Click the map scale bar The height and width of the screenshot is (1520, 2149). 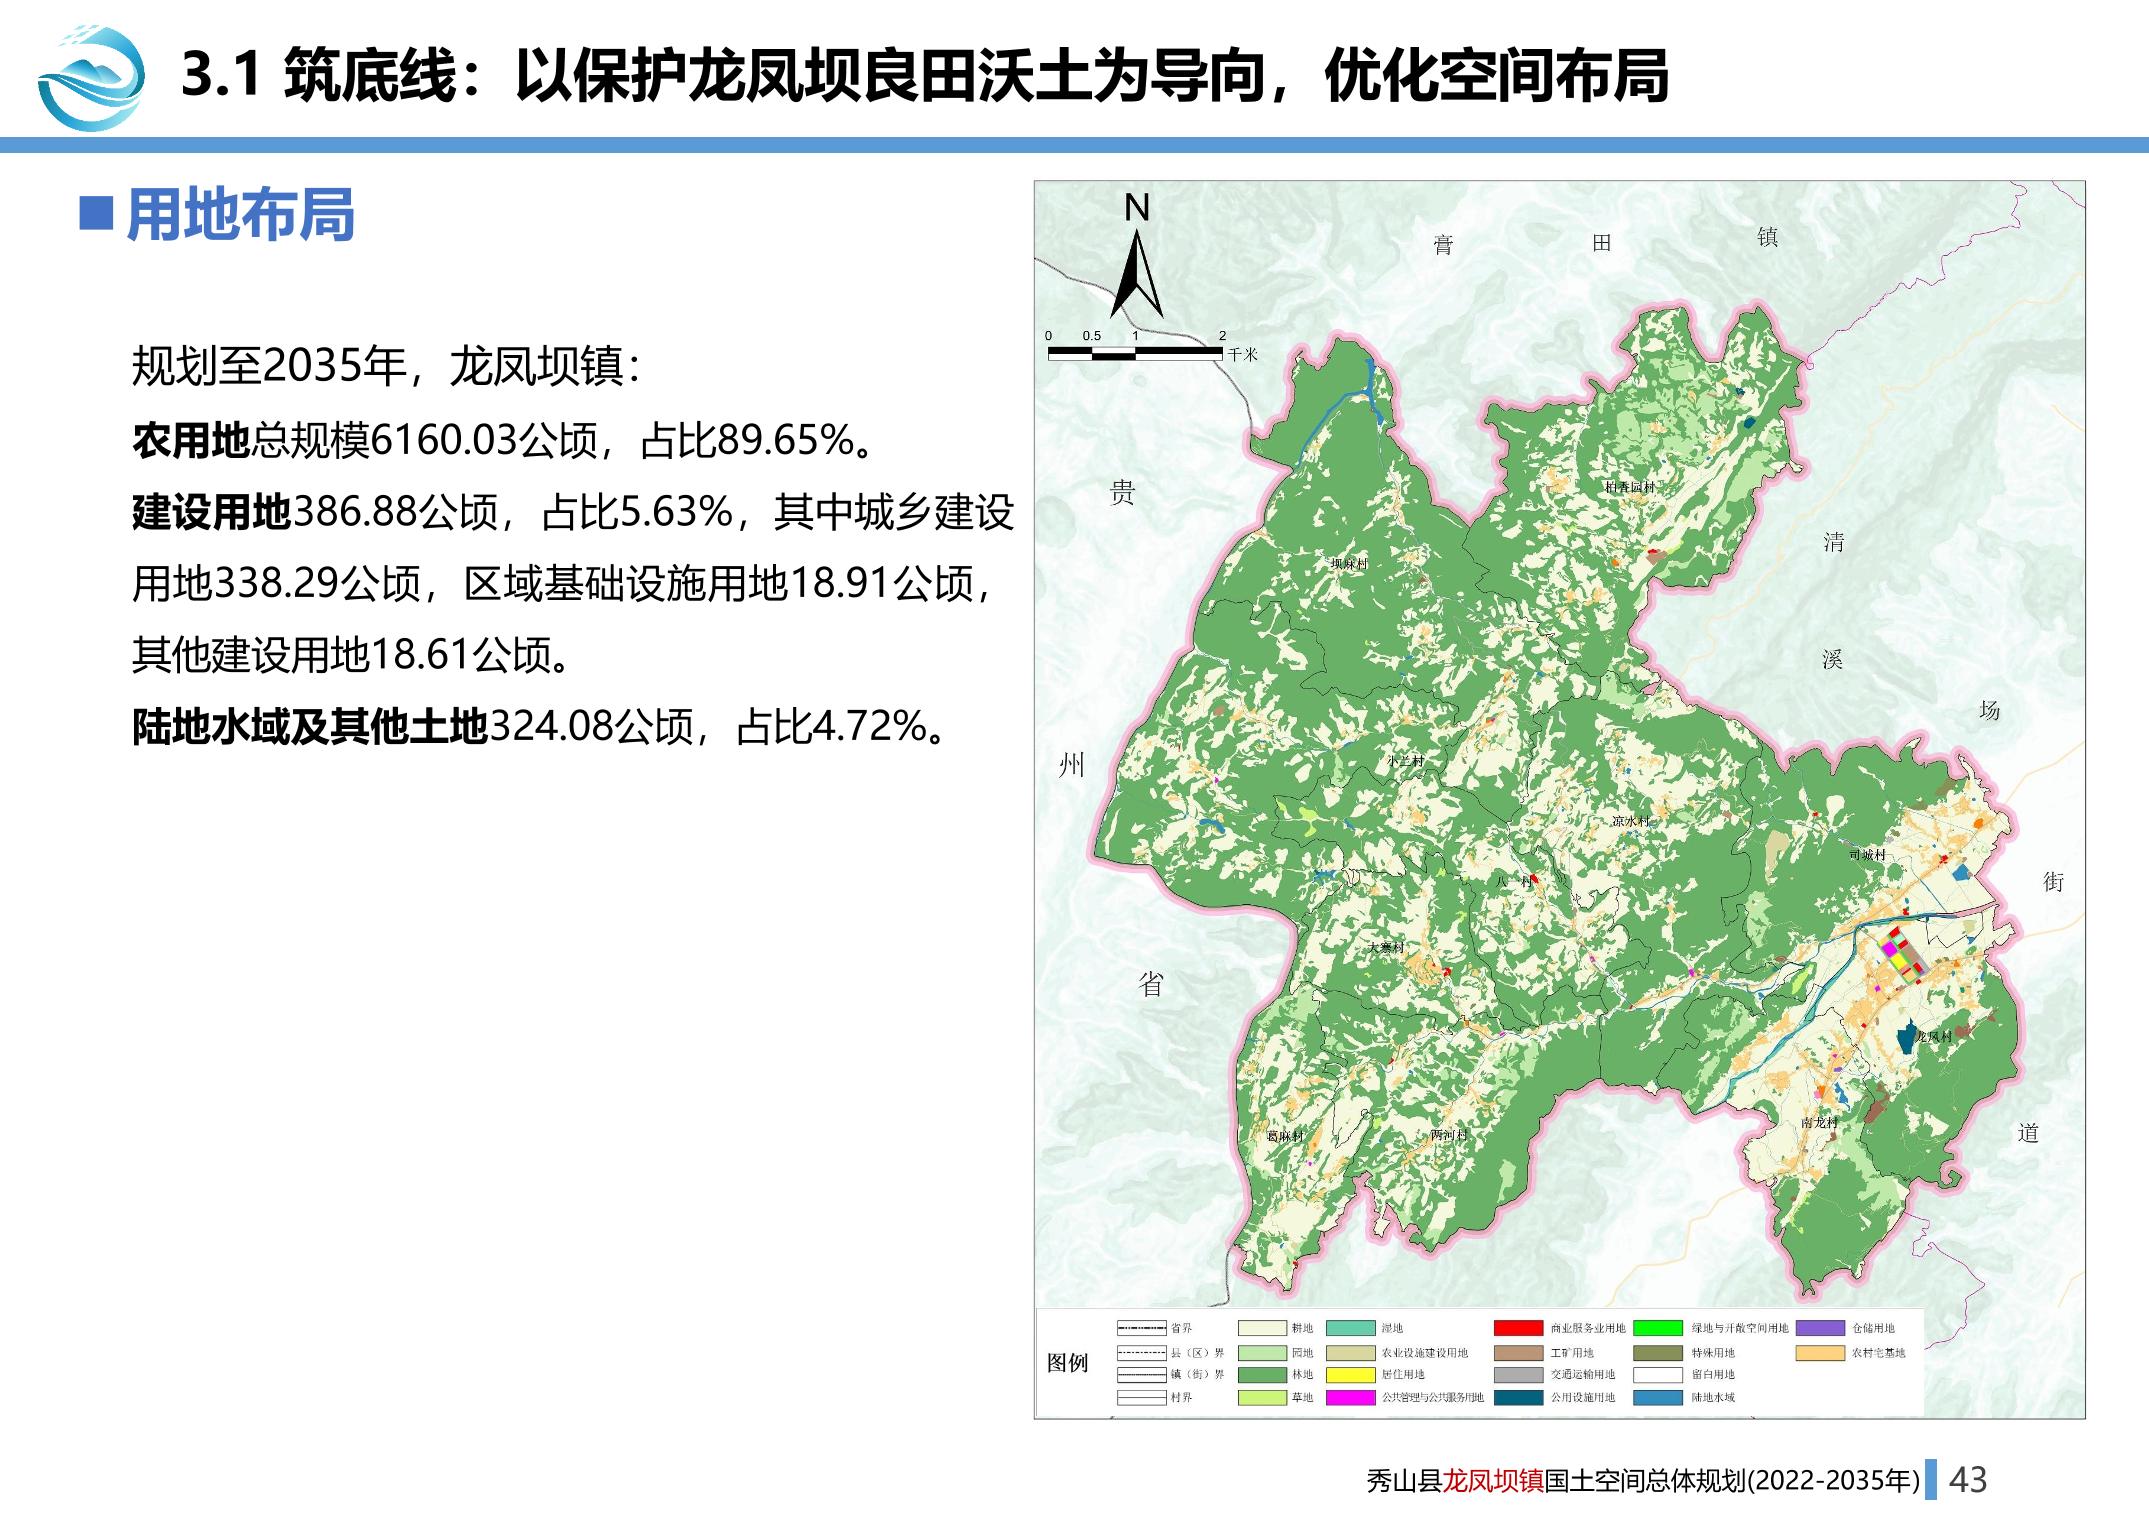click(x=1134, y=353)
